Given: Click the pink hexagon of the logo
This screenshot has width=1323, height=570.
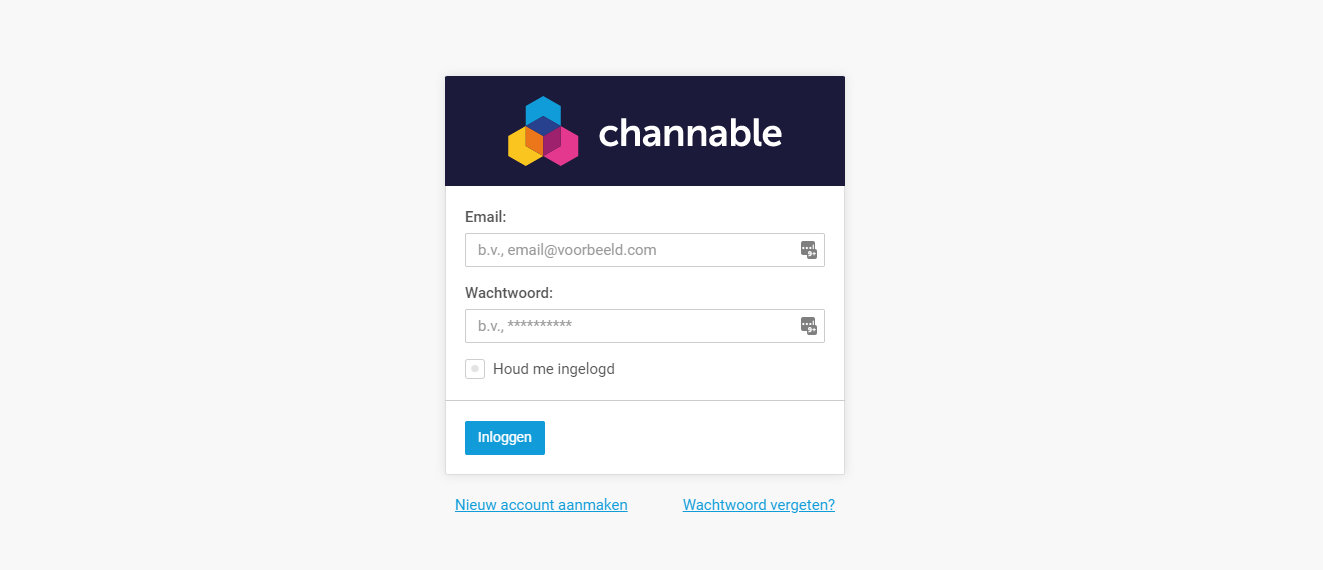Looking at the screenshot, I should (566, 148).
